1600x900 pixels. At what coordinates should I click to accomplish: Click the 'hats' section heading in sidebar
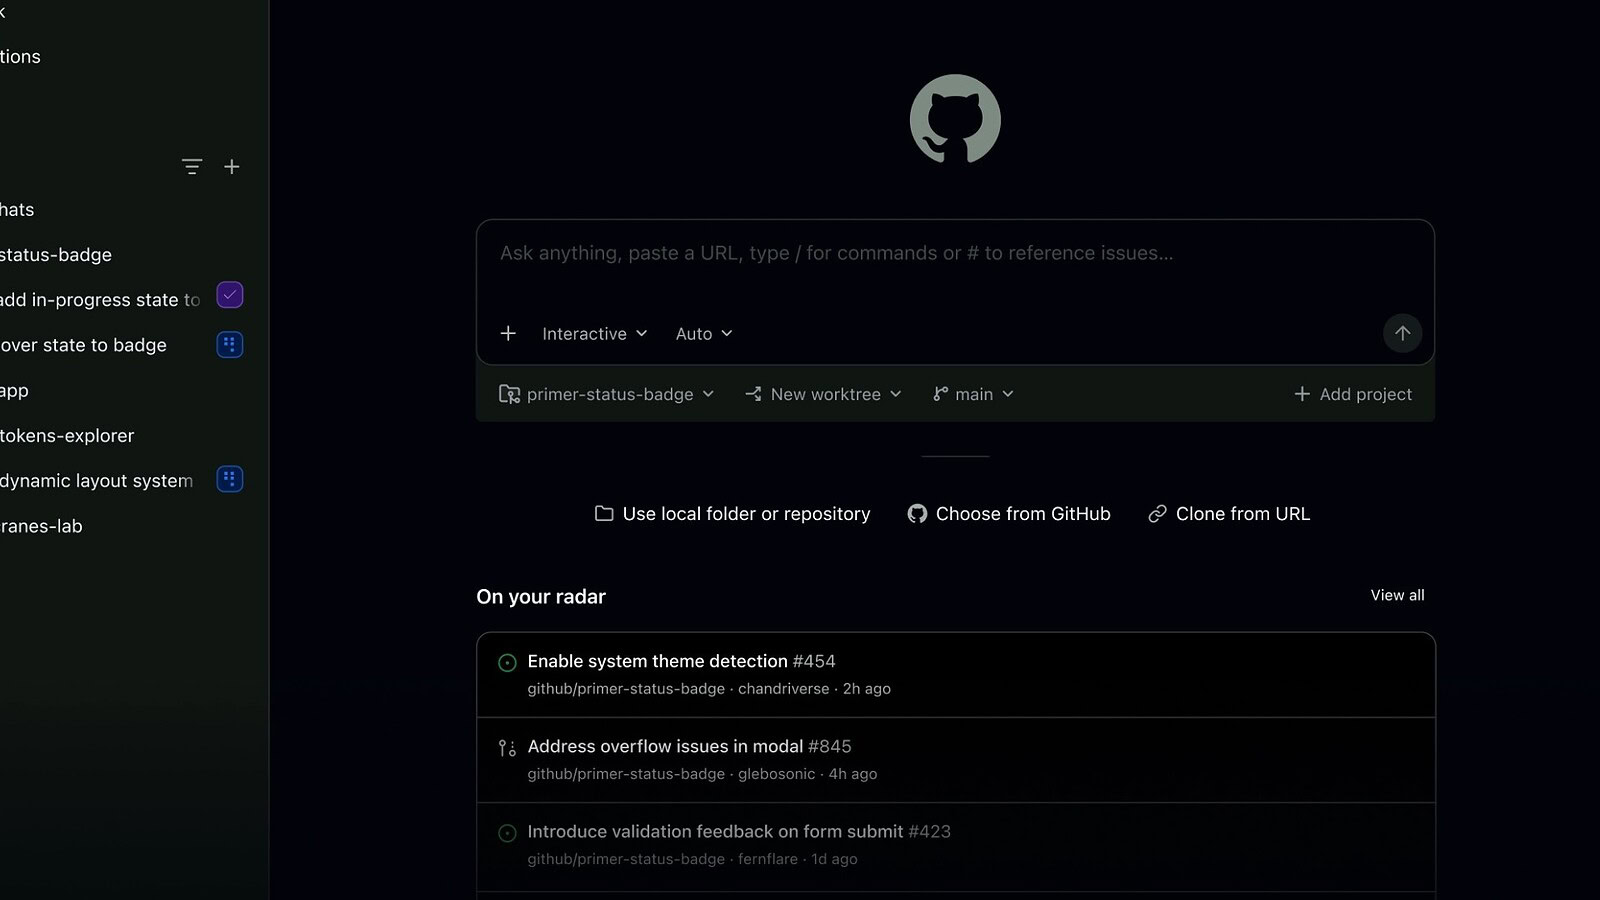click(x=17, y=209)
